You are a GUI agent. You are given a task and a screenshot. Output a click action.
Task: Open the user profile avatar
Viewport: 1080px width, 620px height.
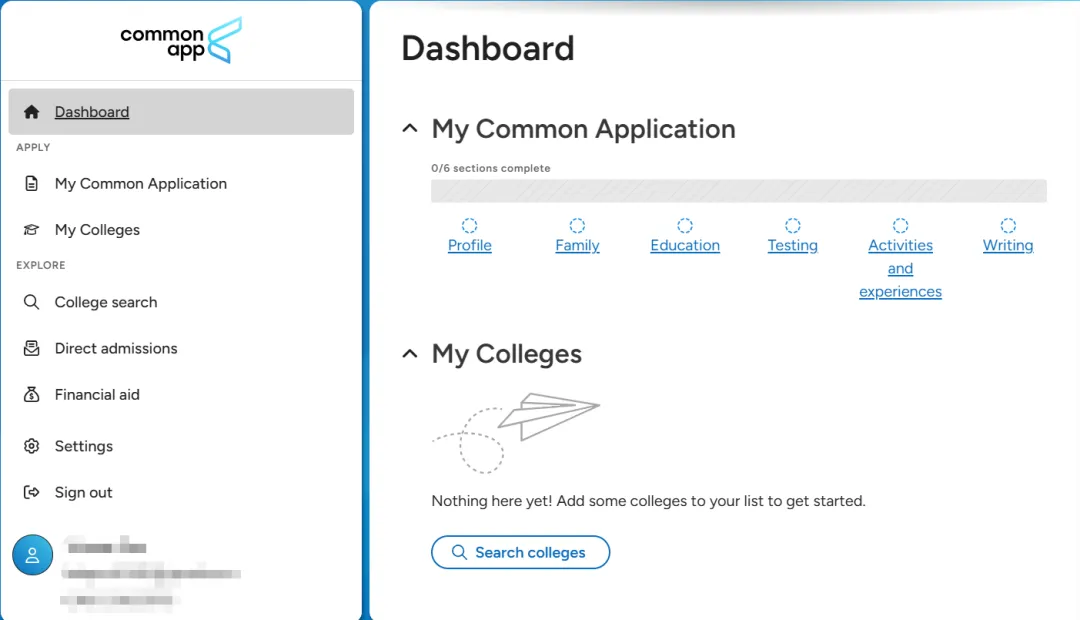click(x=32, y=555)
